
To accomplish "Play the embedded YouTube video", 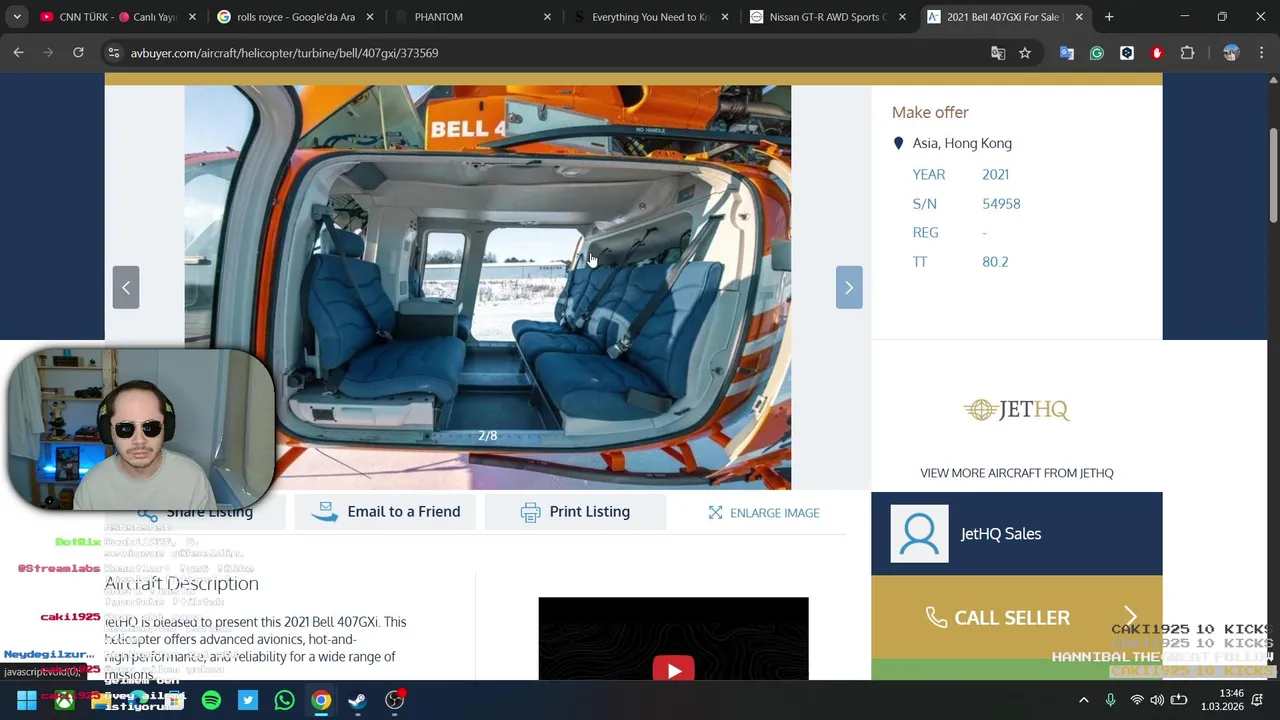I will point(674,669).
